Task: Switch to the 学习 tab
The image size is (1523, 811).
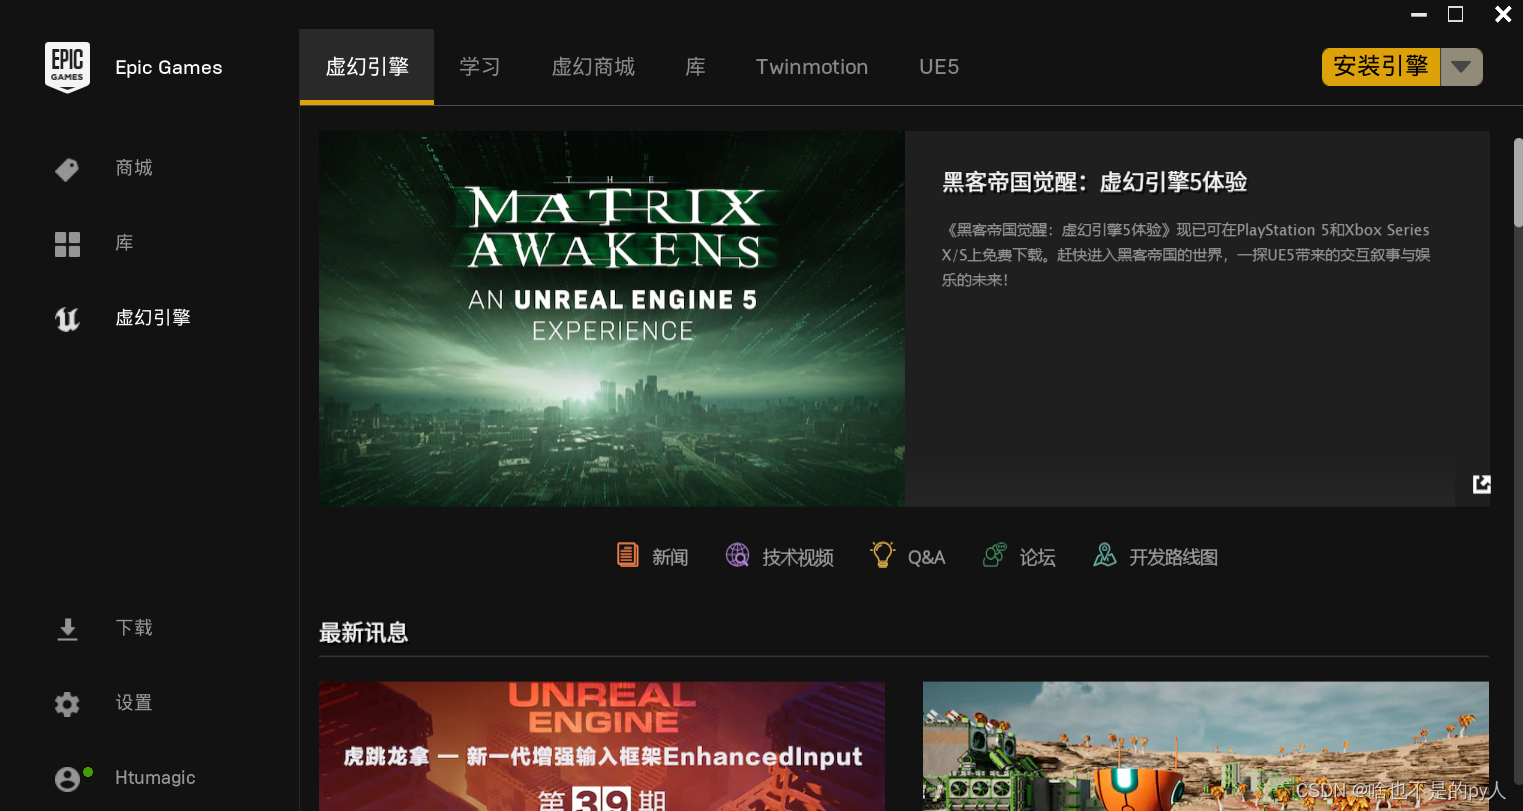Action: click(x=480, y=67)
